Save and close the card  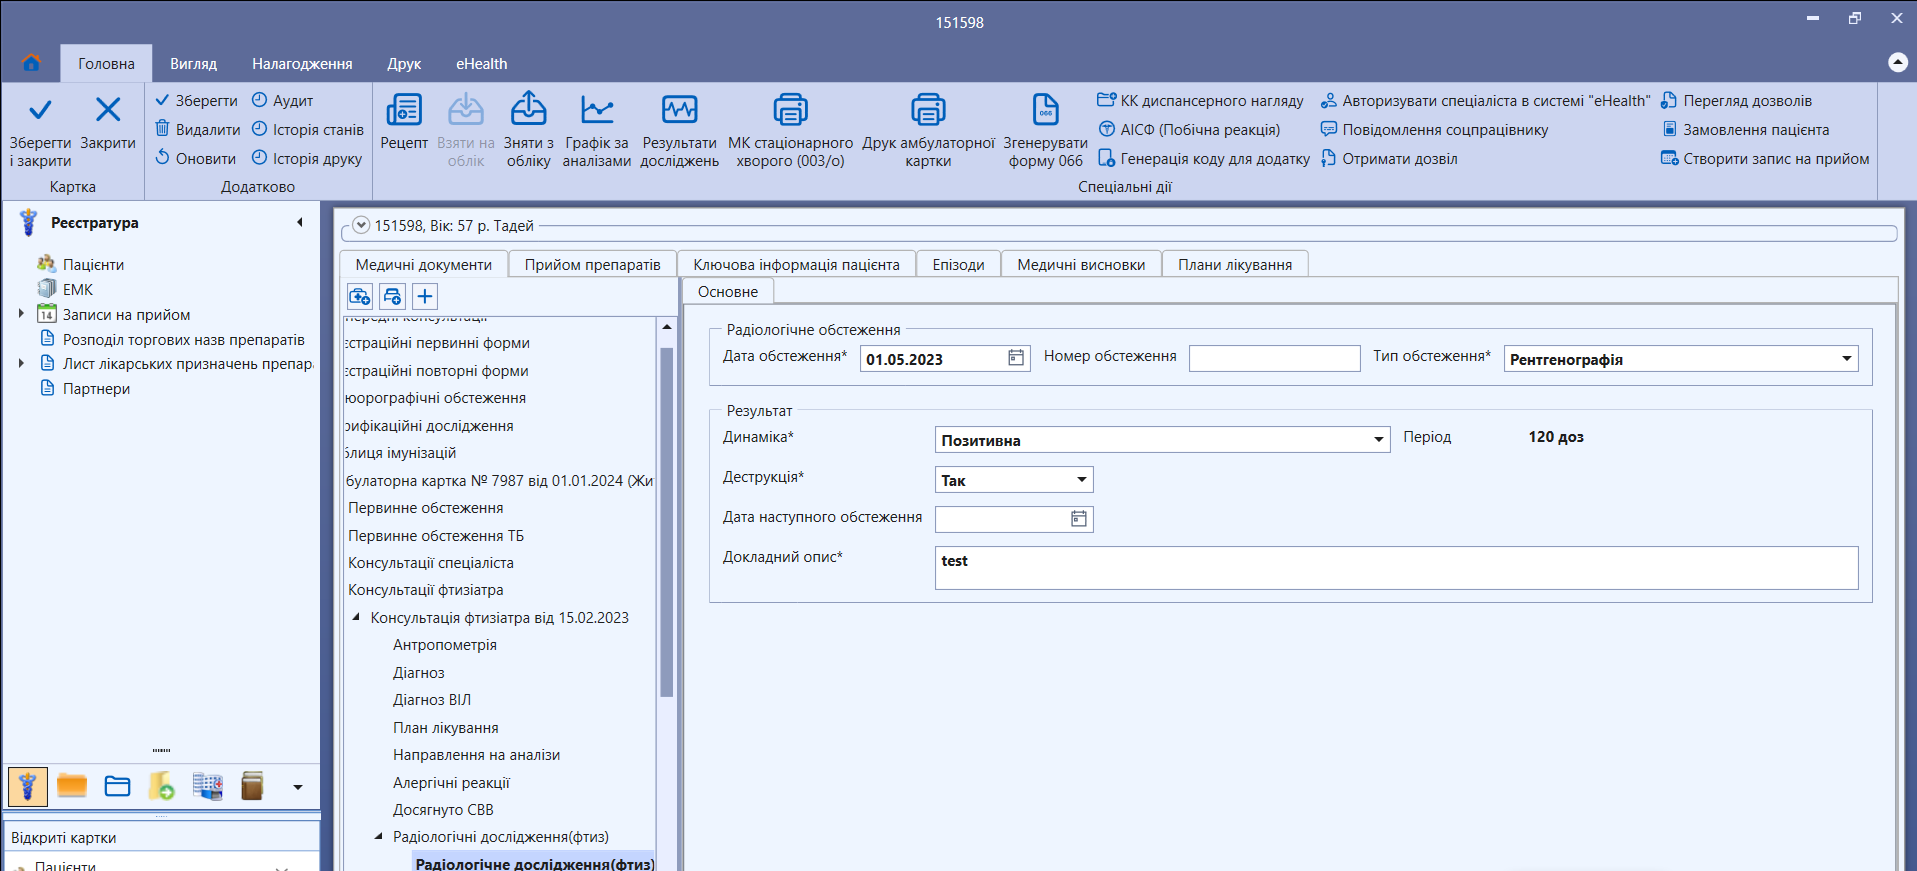[x=40, y=132]
